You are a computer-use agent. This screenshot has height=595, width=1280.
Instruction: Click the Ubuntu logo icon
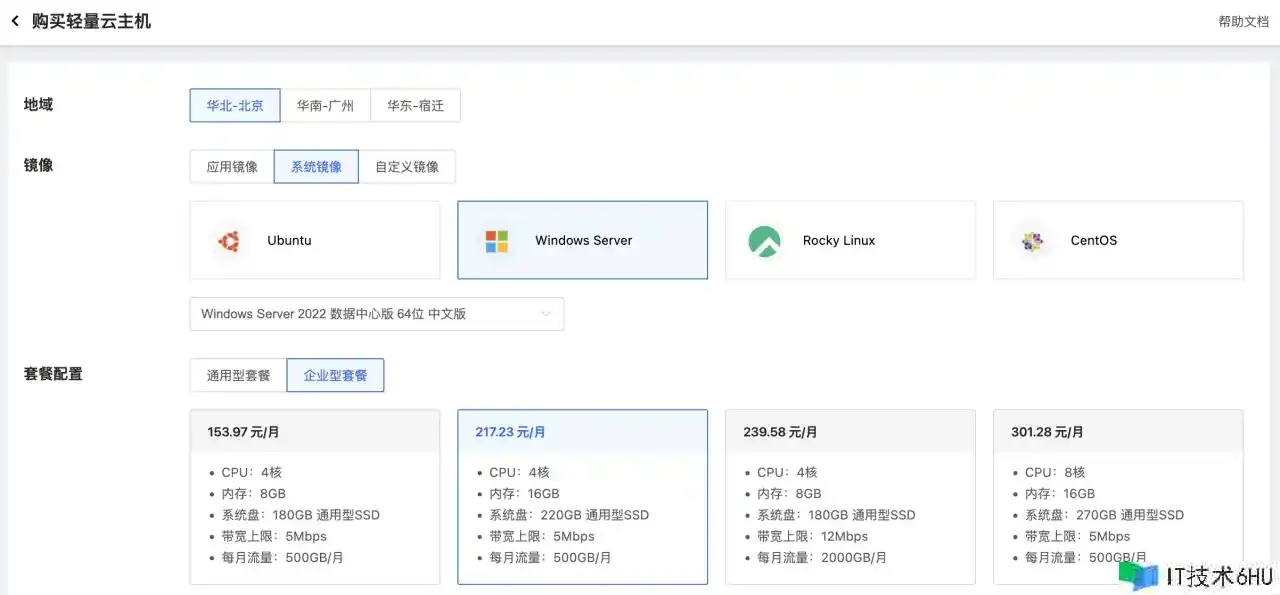coord(229,241)
